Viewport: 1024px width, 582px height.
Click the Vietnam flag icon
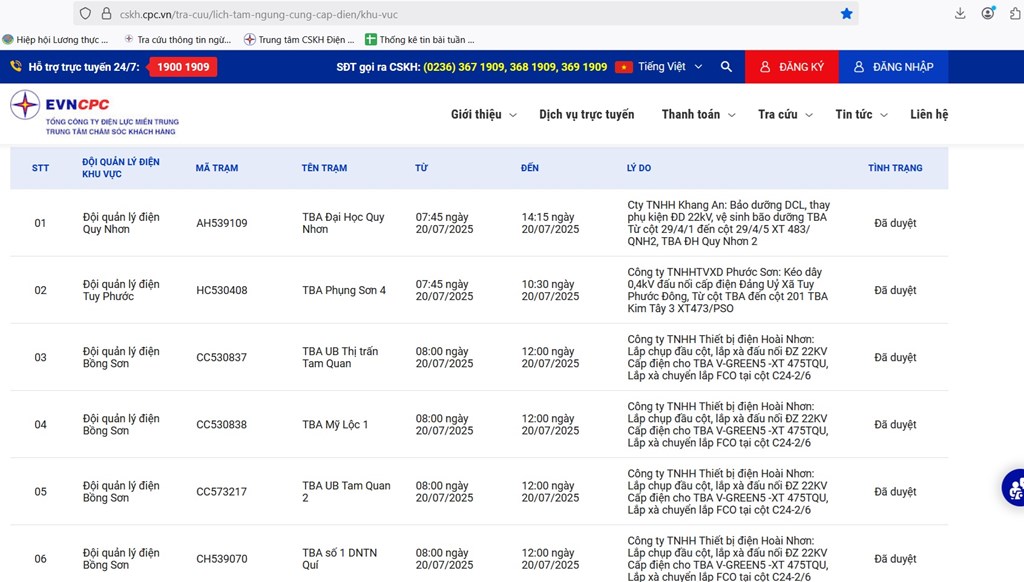pyautogui.click(x=624, y=67)
